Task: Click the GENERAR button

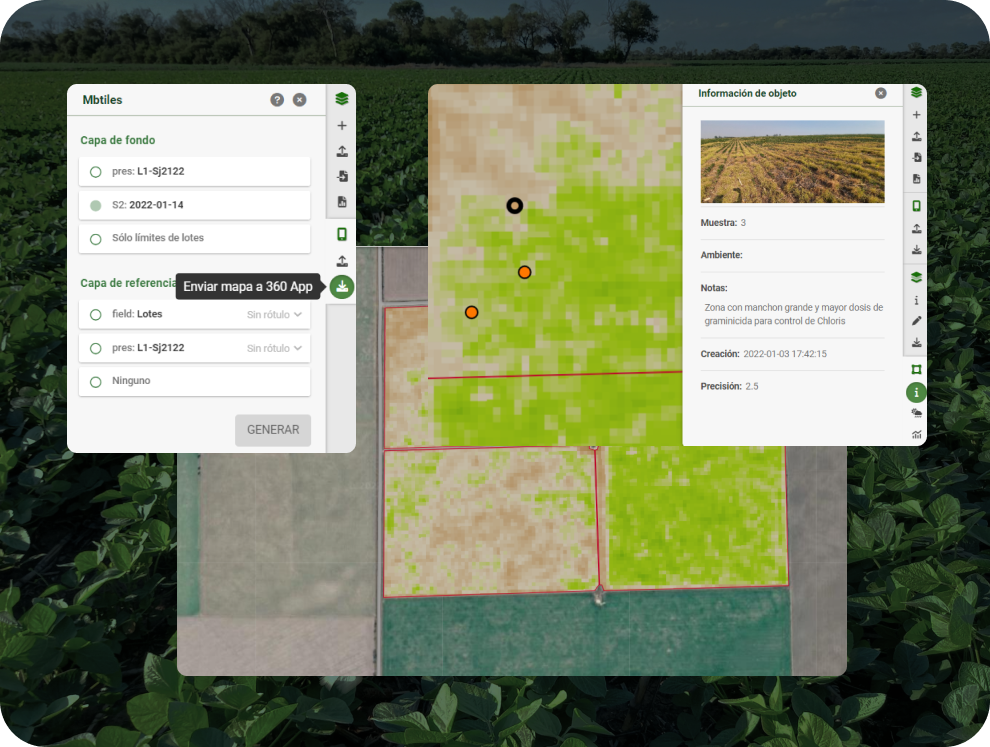Action: pyautogui.click(x=273, y=430)
